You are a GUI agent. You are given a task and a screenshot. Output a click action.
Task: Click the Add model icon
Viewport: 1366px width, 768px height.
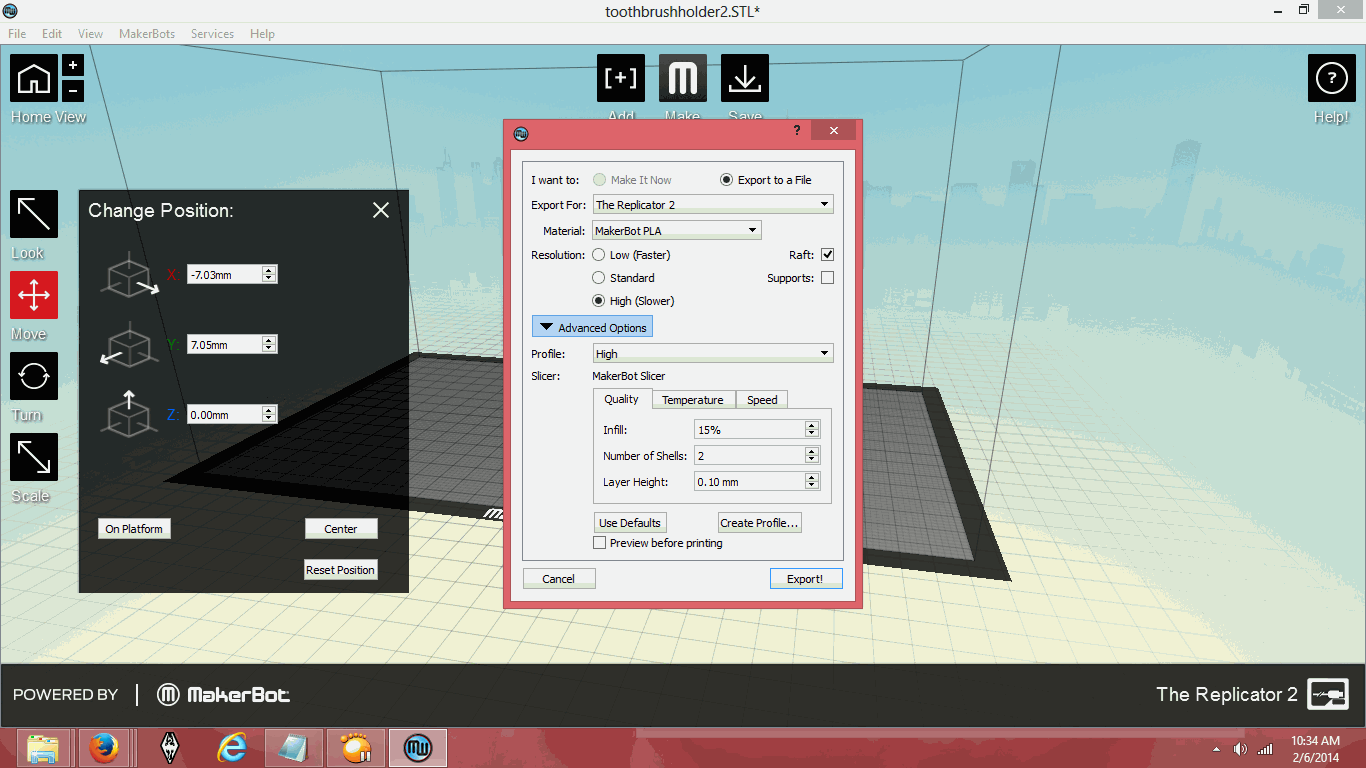tap(621, 78)
